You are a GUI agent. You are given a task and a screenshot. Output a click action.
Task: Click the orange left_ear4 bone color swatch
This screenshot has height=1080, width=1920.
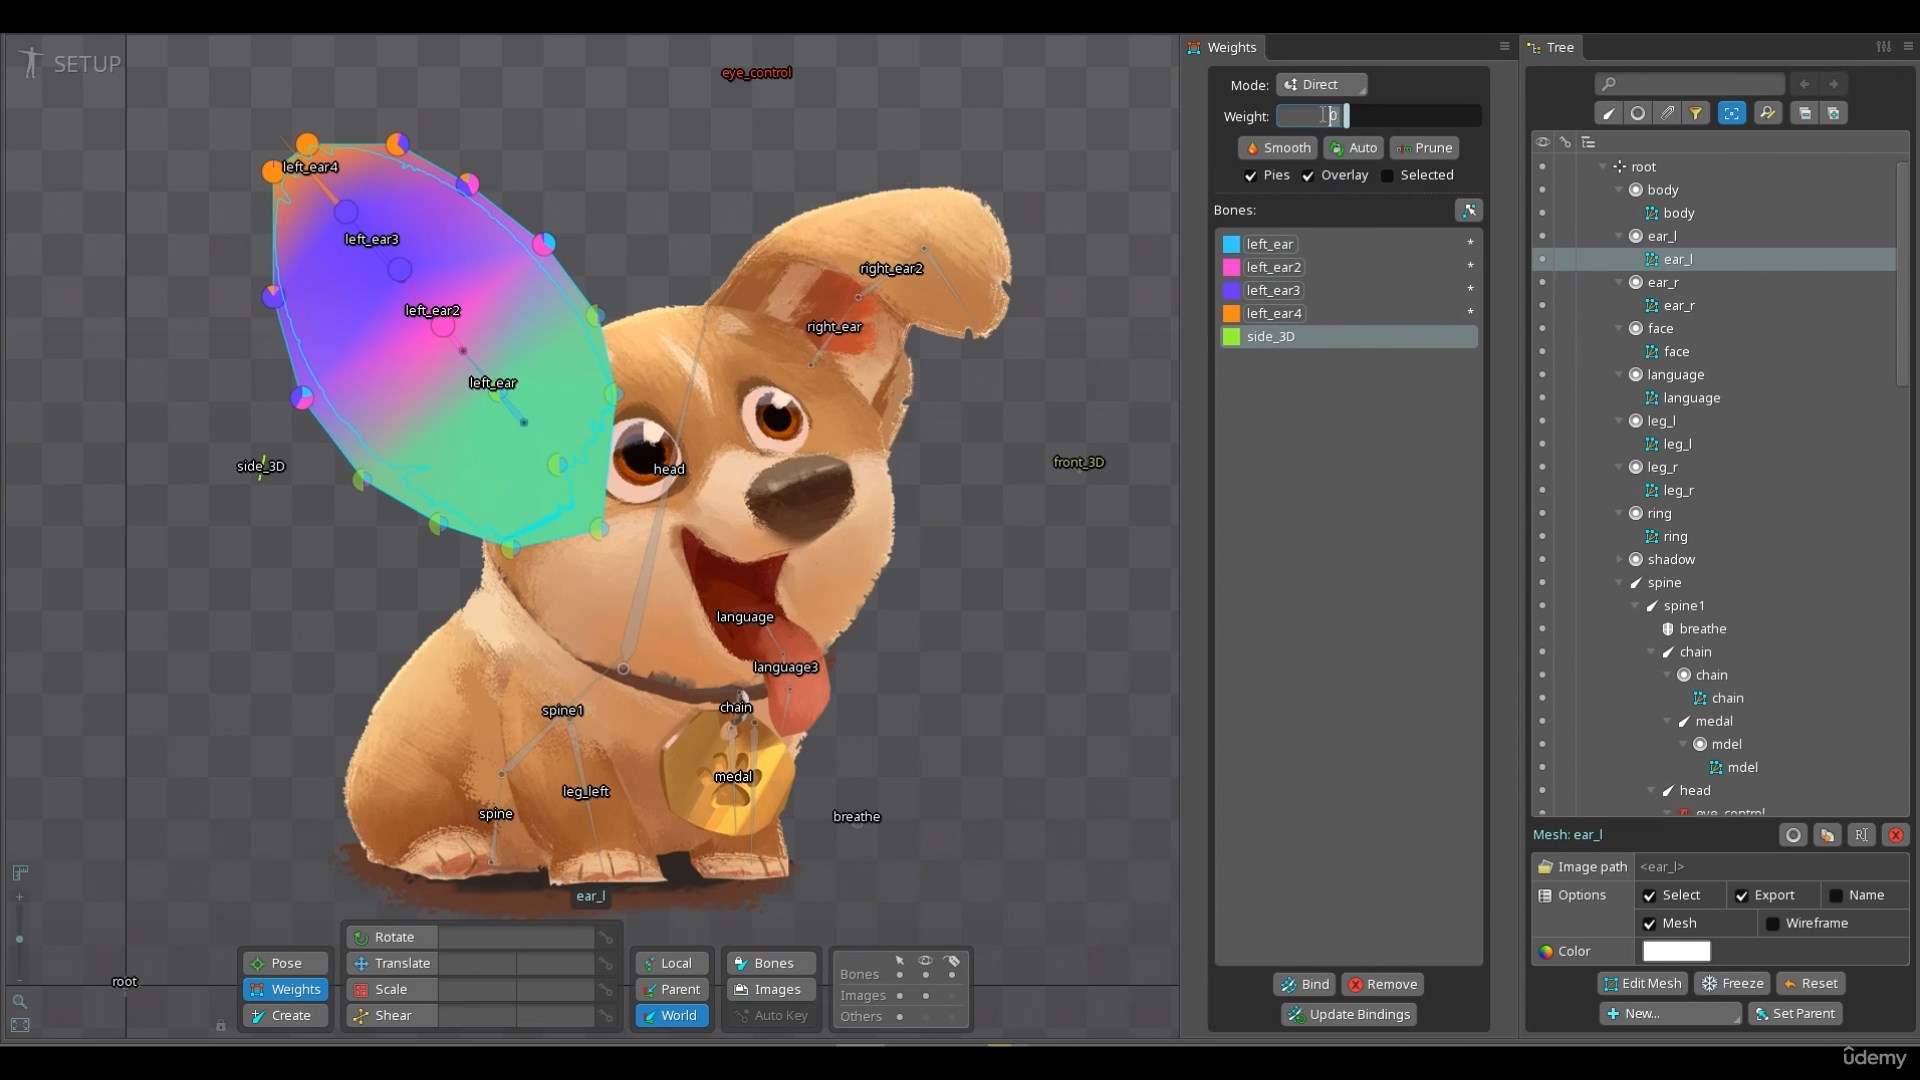tap(1231, 314)
